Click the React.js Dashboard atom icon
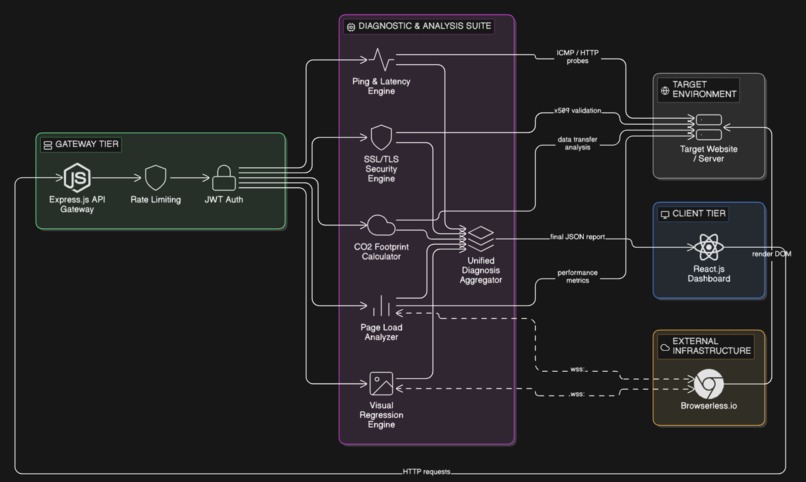The height and width of the screenshot is (482, 806). click(709, 247)
